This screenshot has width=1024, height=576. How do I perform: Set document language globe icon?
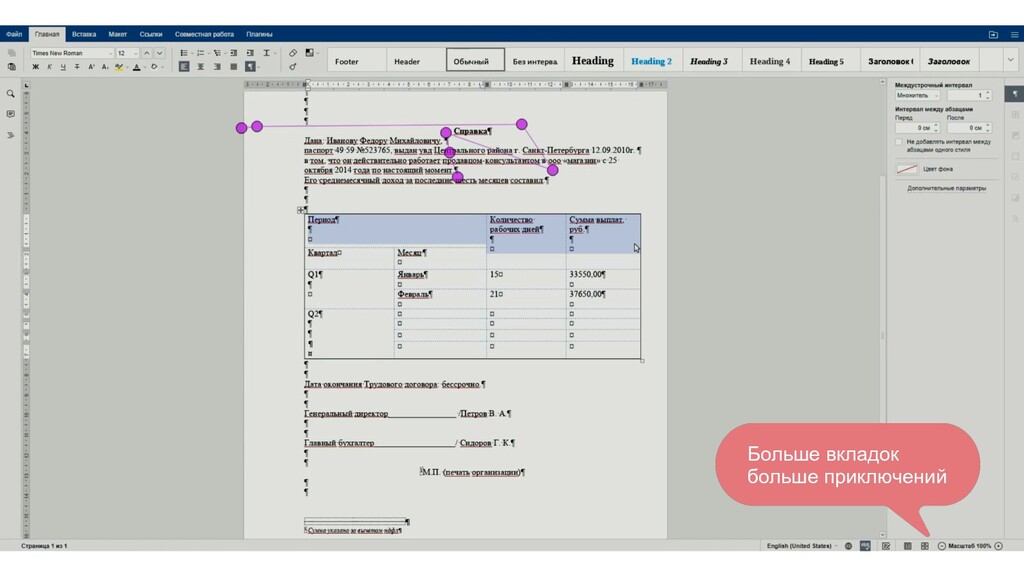(x=848, y=546)
